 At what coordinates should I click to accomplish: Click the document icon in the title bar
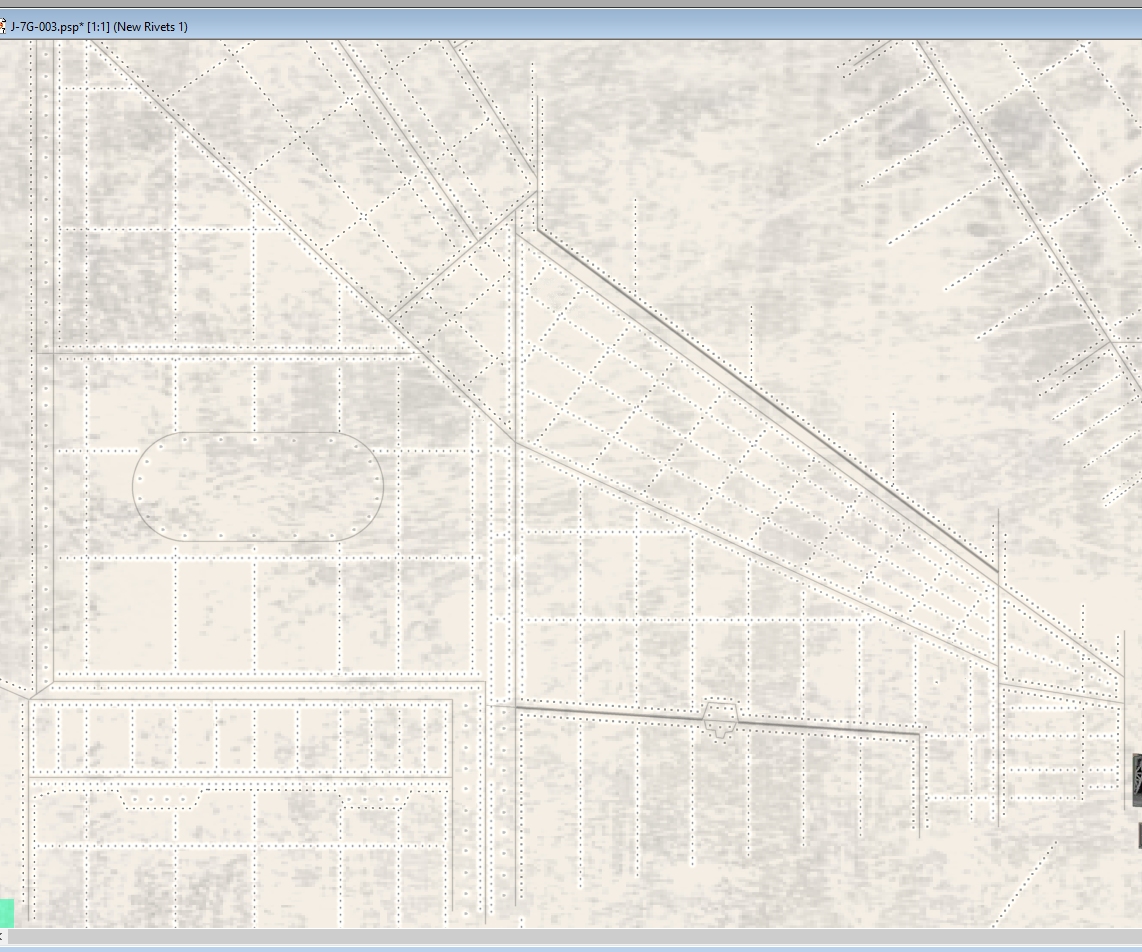pyautogui.click(x=2, y=27)
